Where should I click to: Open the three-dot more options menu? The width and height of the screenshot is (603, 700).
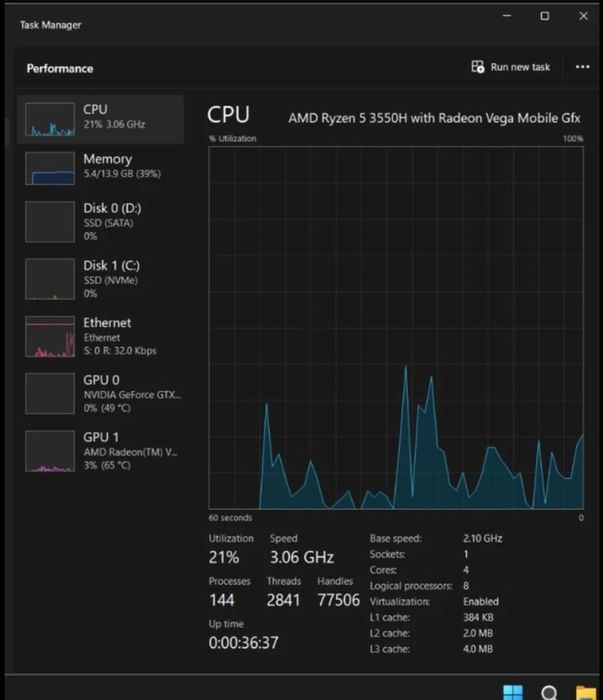click(x=583, y=67)
